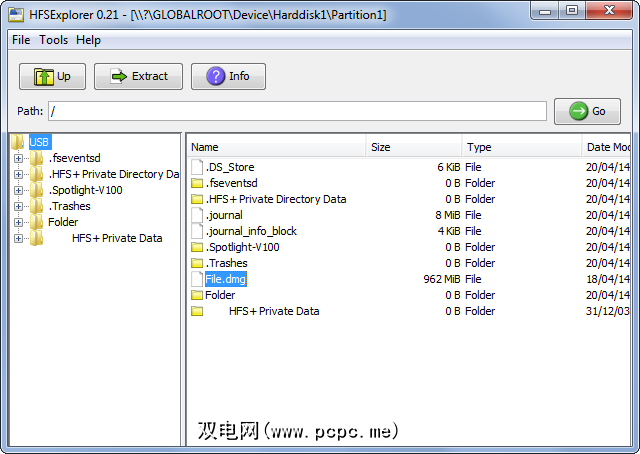Select .Spotlight-V100 in the tree panel

tap(85, 190)
